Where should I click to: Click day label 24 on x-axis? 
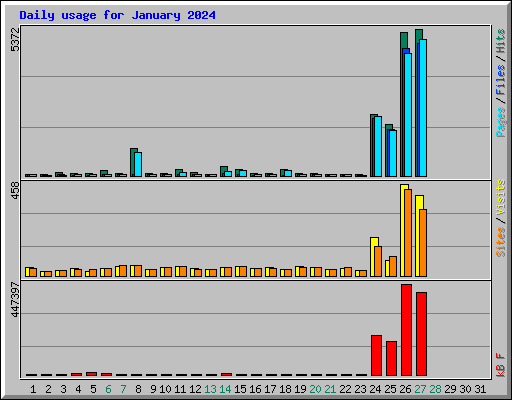pyautogui.click(x=375, y=389)
